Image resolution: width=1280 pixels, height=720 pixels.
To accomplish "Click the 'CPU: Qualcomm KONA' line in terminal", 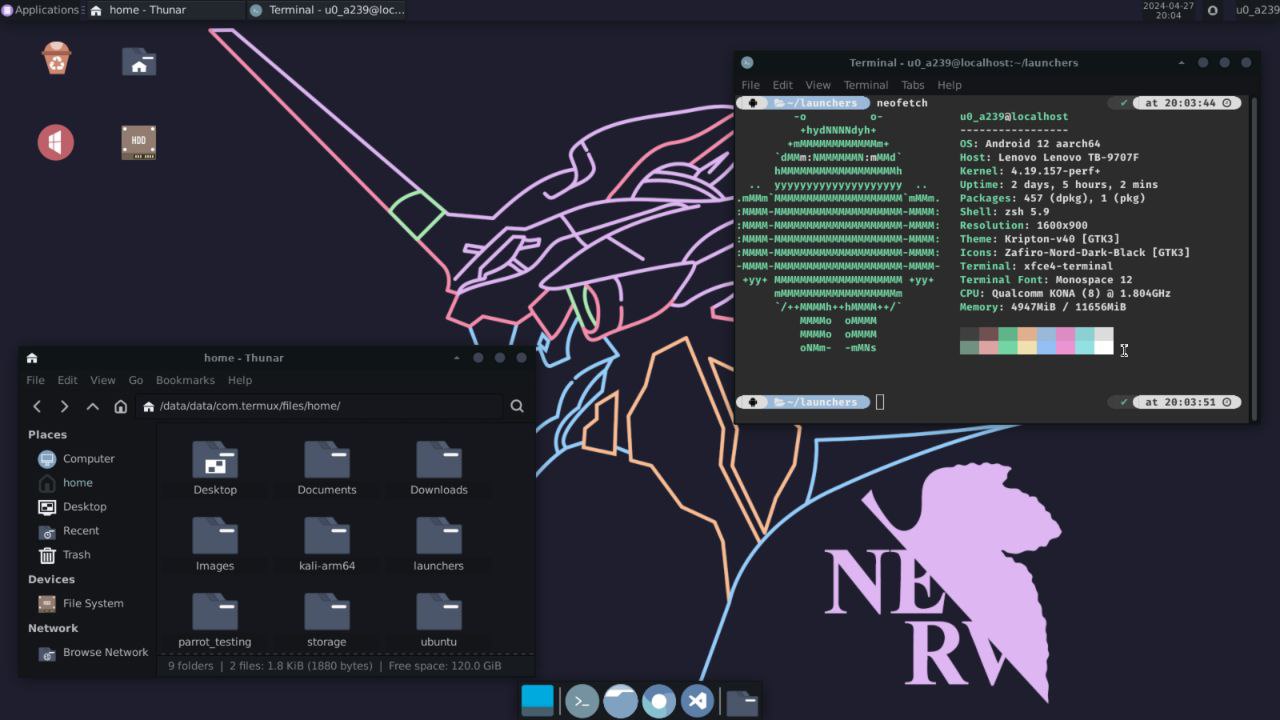I will point(1065,294).
